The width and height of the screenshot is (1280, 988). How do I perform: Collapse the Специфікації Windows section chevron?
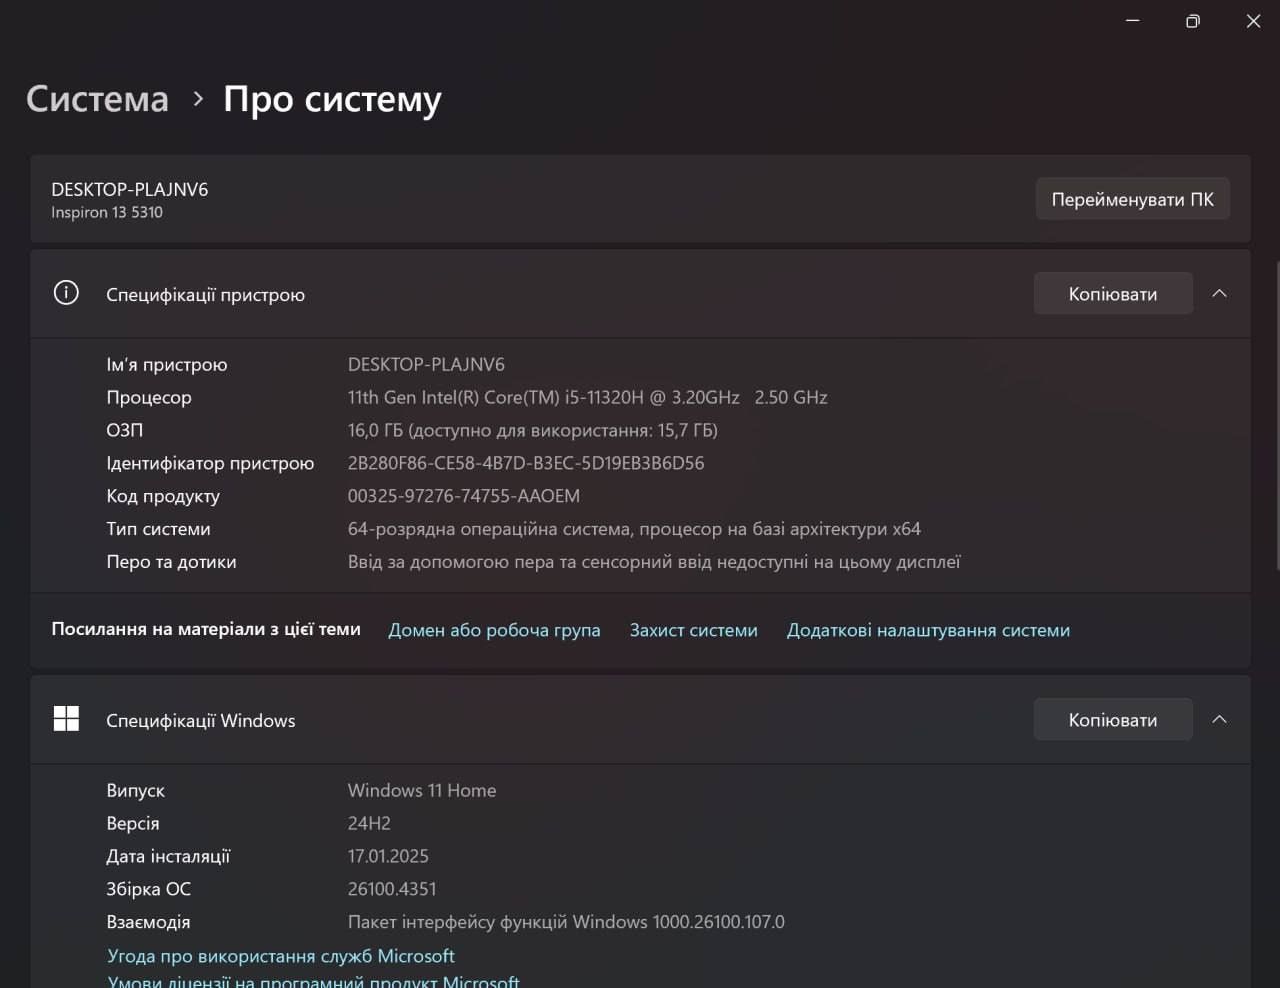tap(1219, 719)
